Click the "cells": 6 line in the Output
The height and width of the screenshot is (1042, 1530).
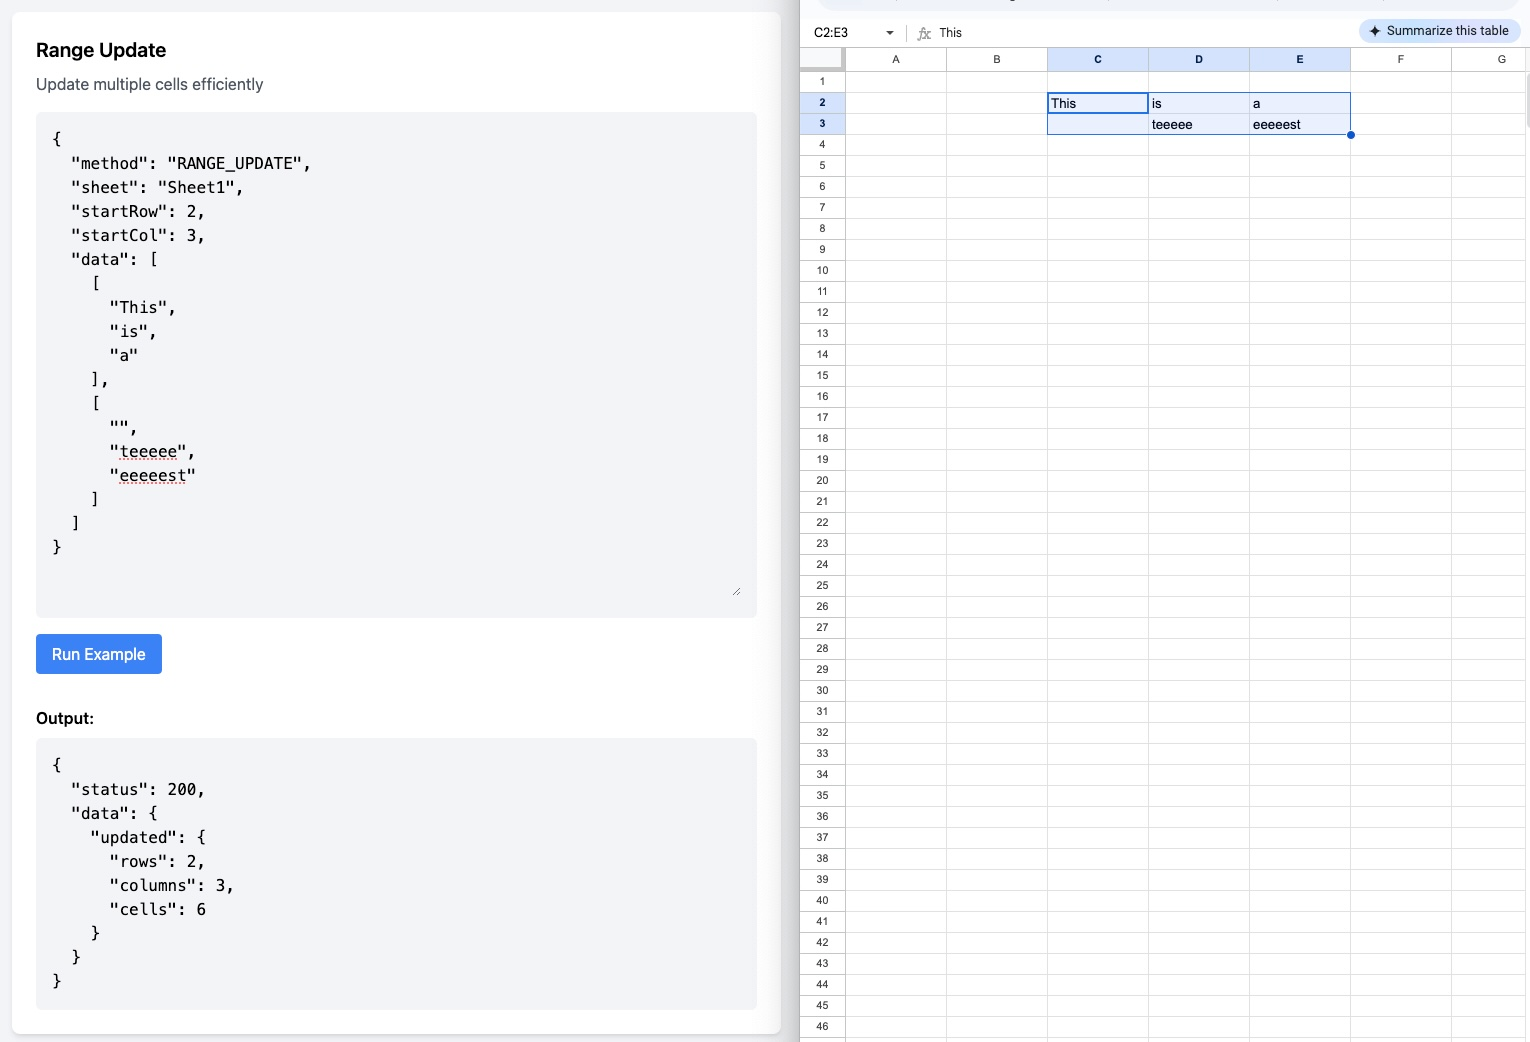[x=158, y=909]
